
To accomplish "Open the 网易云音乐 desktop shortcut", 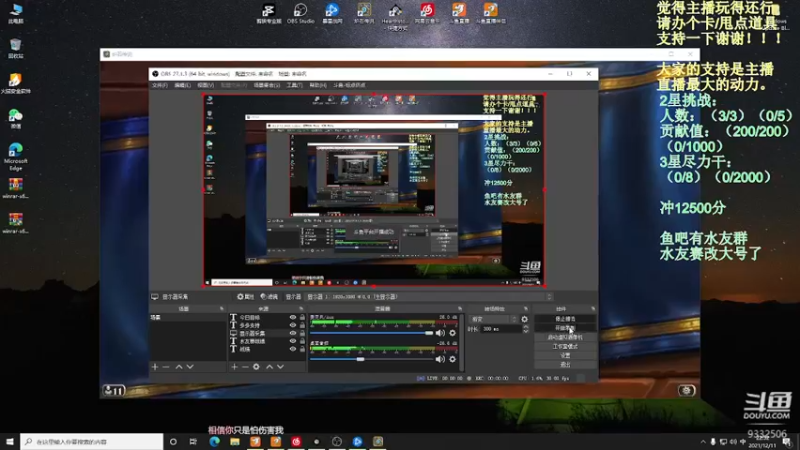I will [427, 13].
